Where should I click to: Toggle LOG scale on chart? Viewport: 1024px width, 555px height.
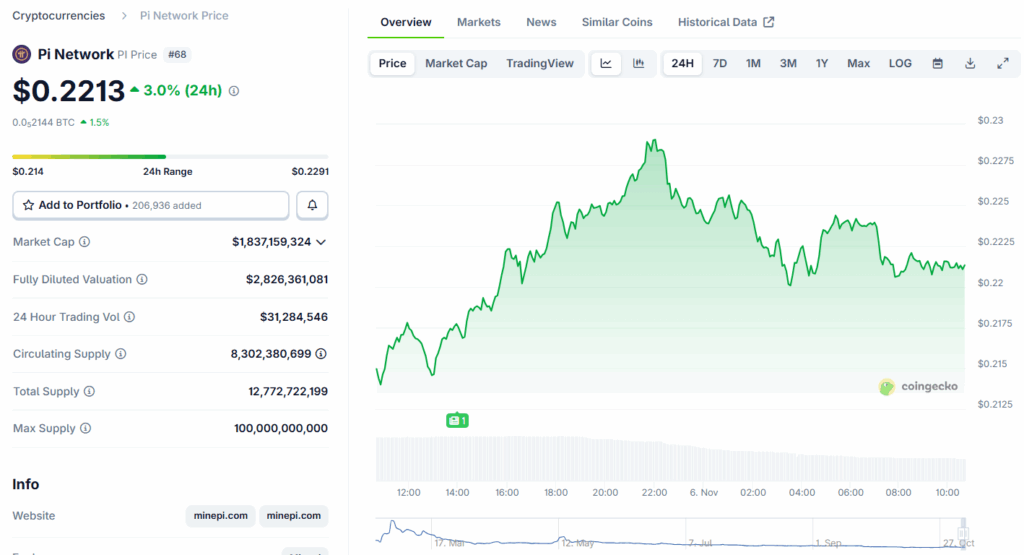pyautogui.click(x=900, y=63)
